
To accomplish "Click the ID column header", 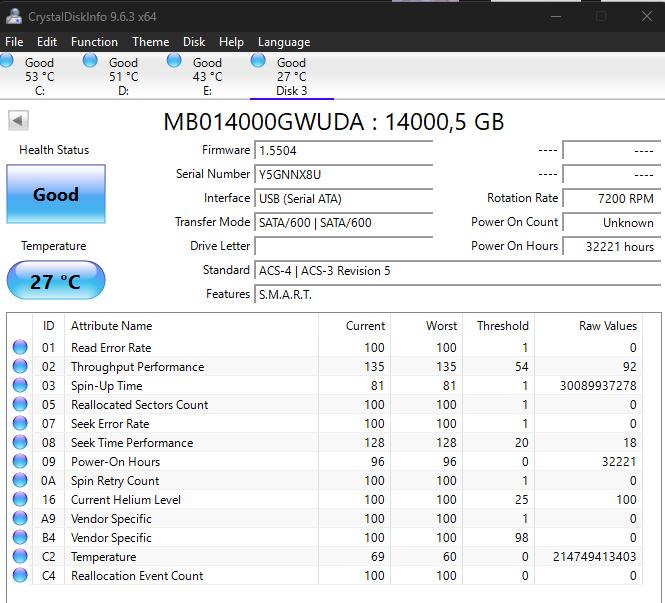I will click(x=48, y=326).
